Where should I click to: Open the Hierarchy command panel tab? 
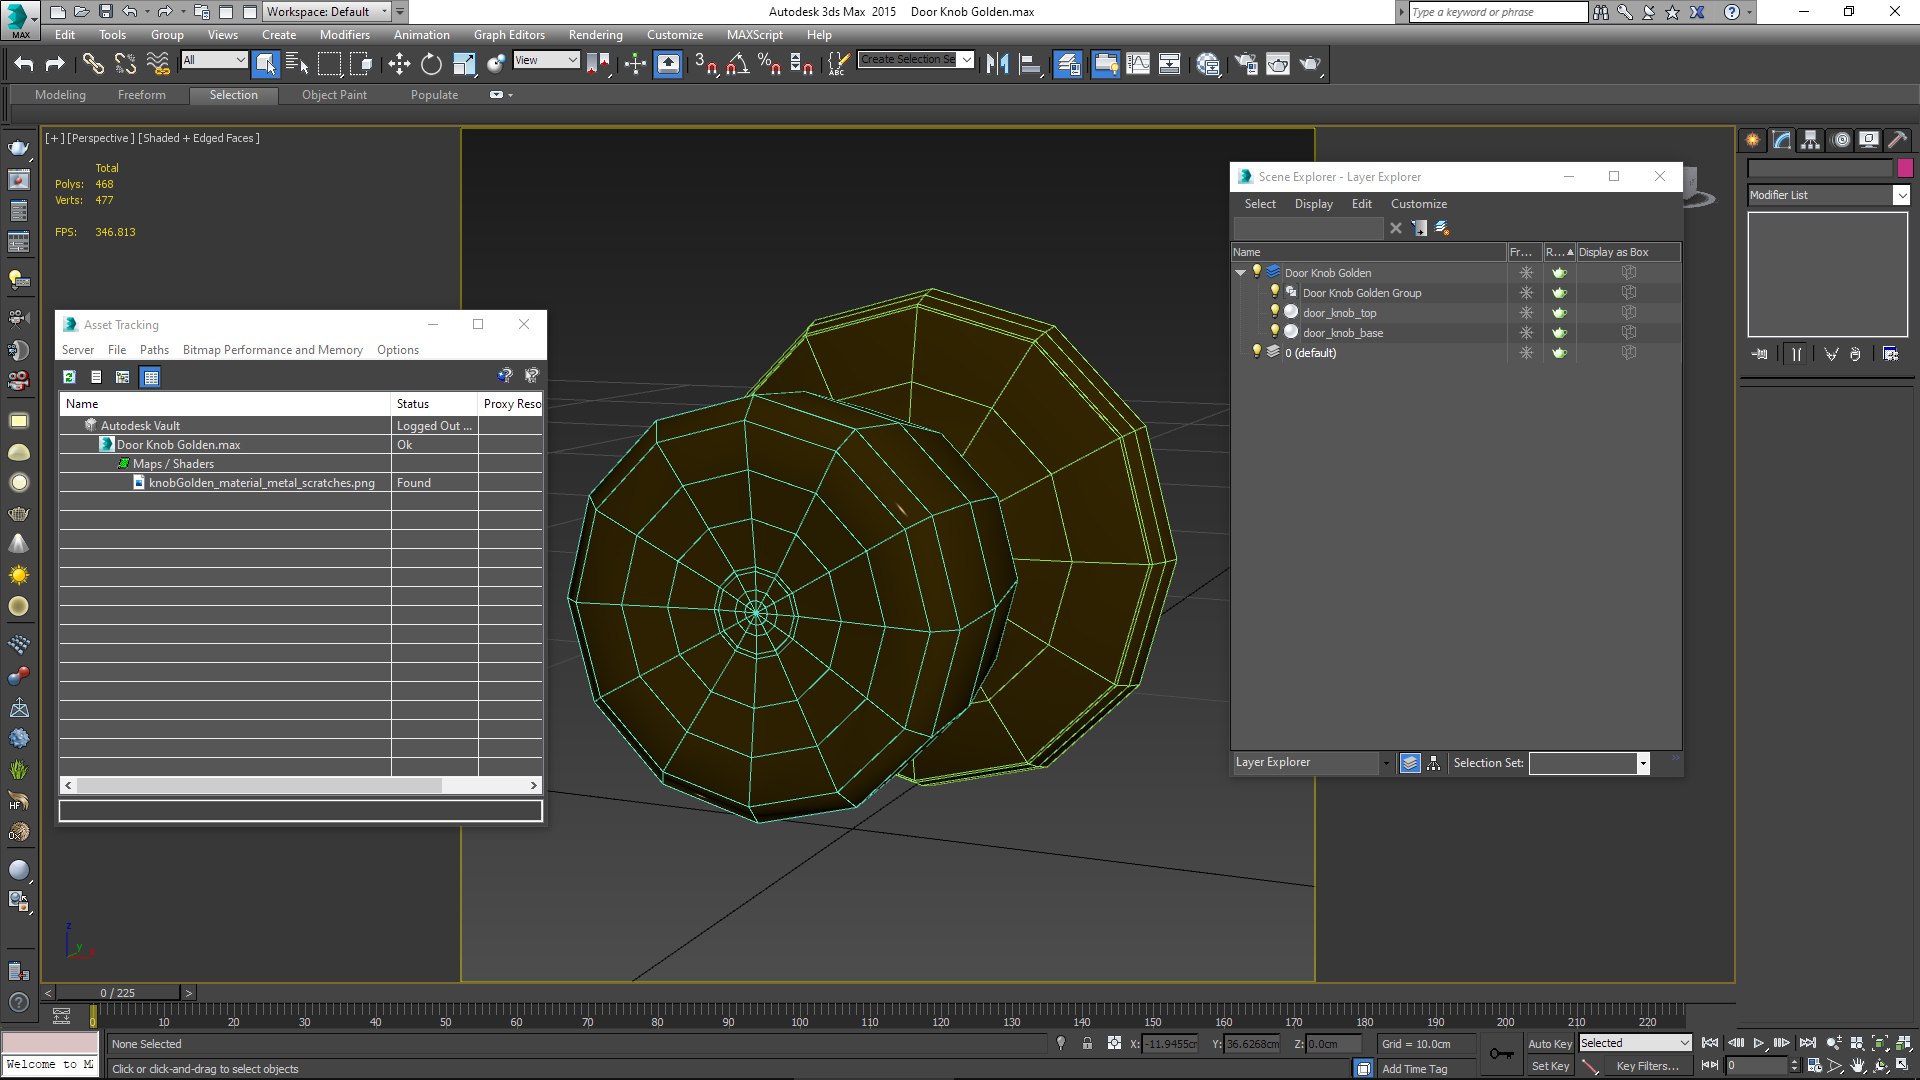point(1811,140)
